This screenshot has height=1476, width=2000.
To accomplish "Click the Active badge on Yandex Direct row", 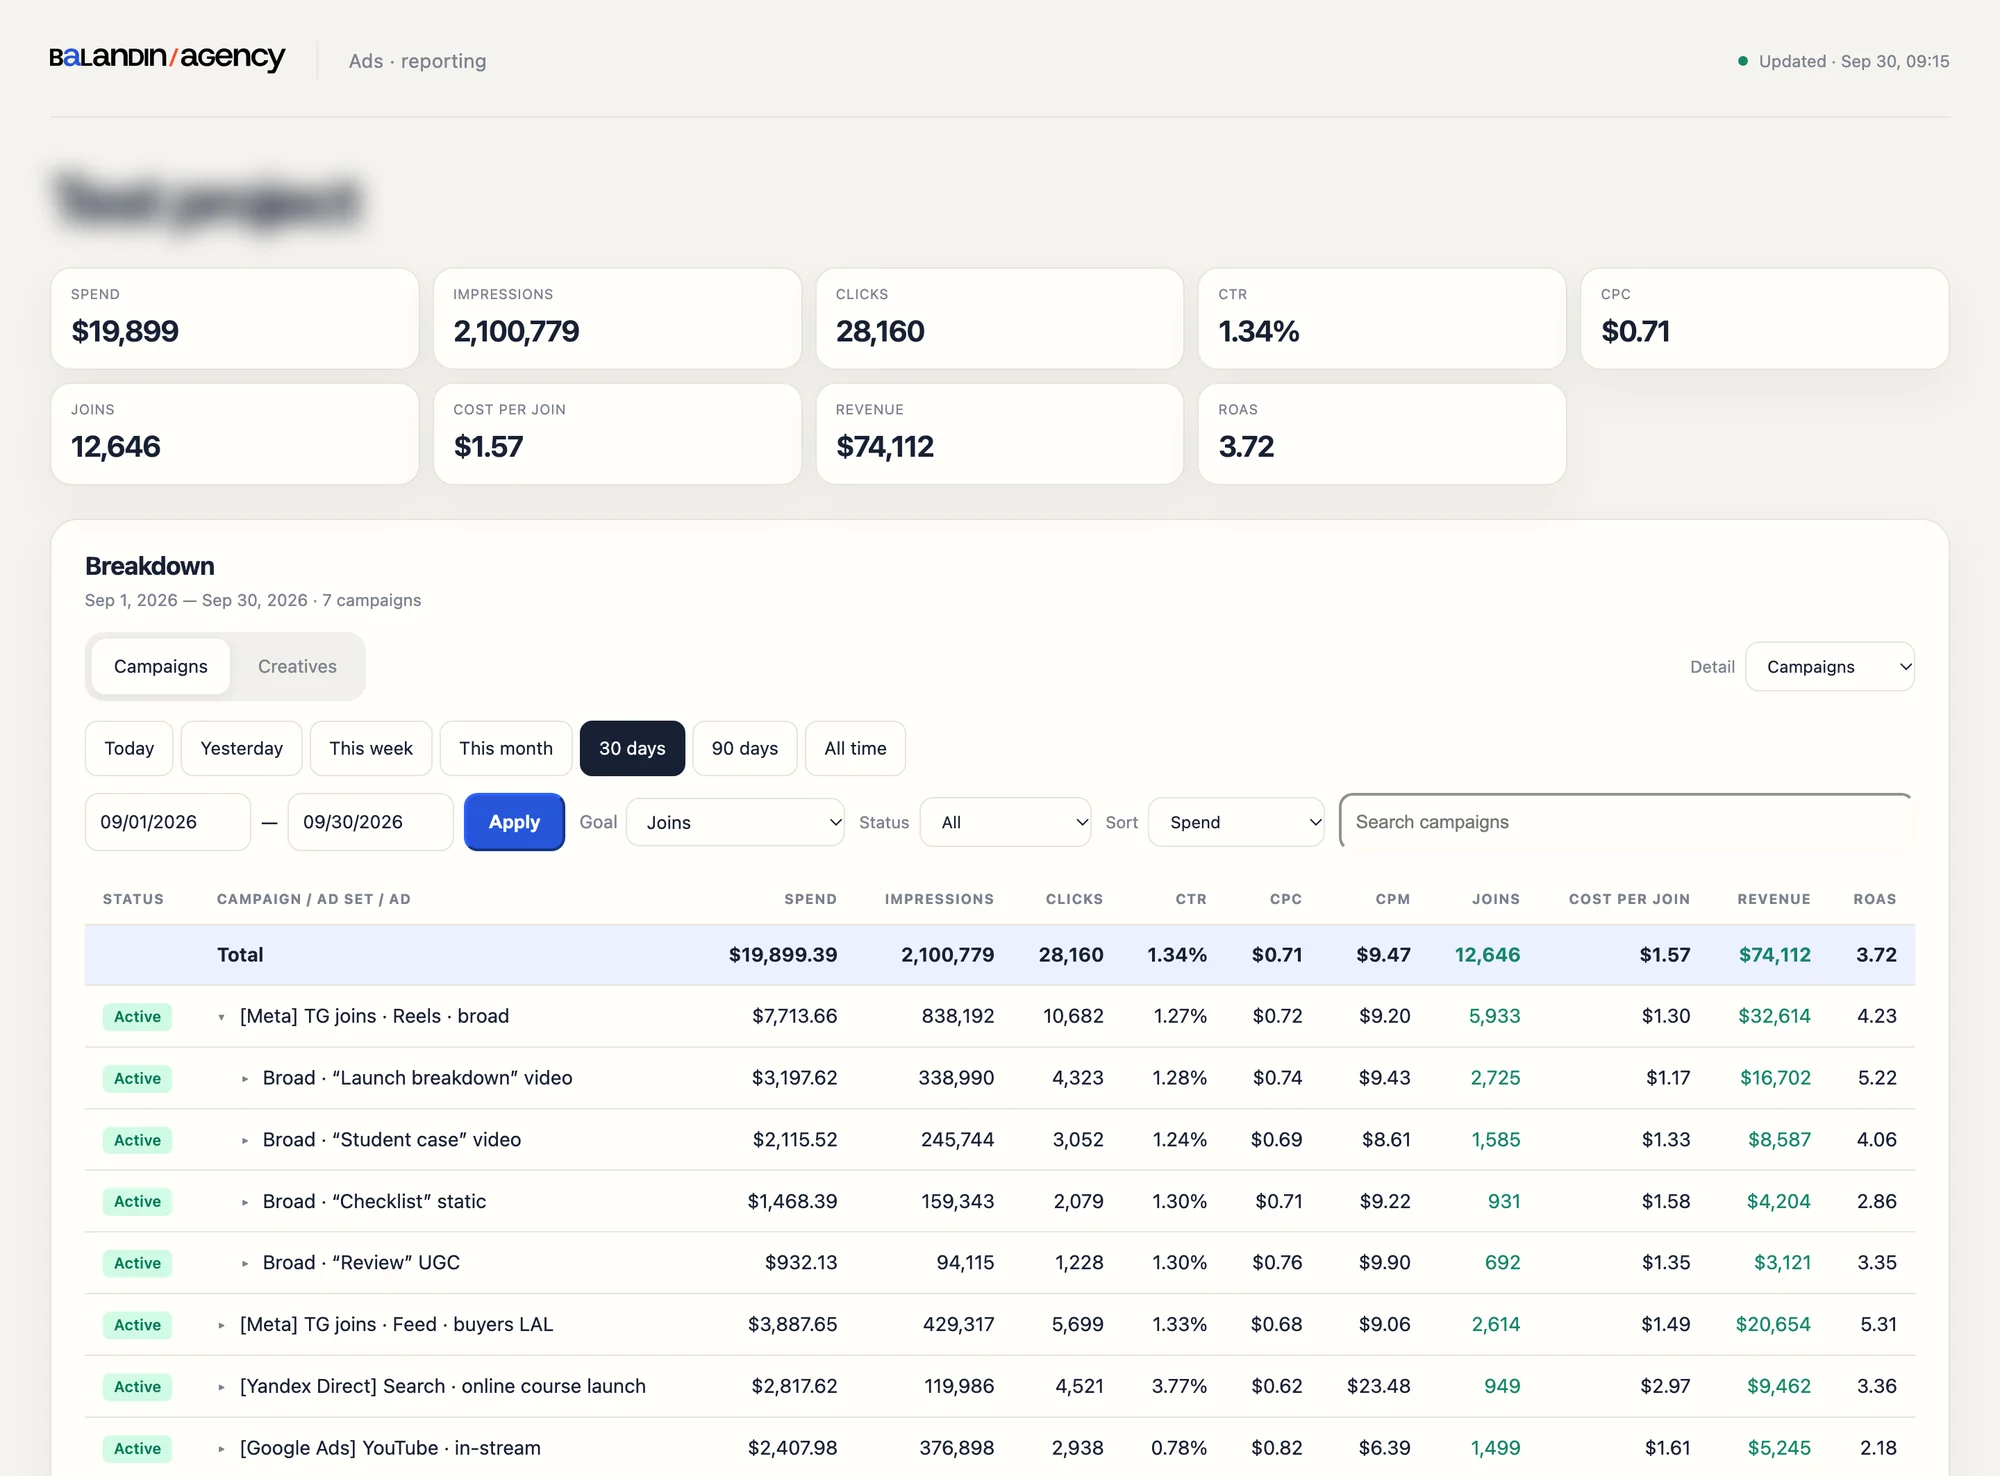I will [x=137, y=1387].
